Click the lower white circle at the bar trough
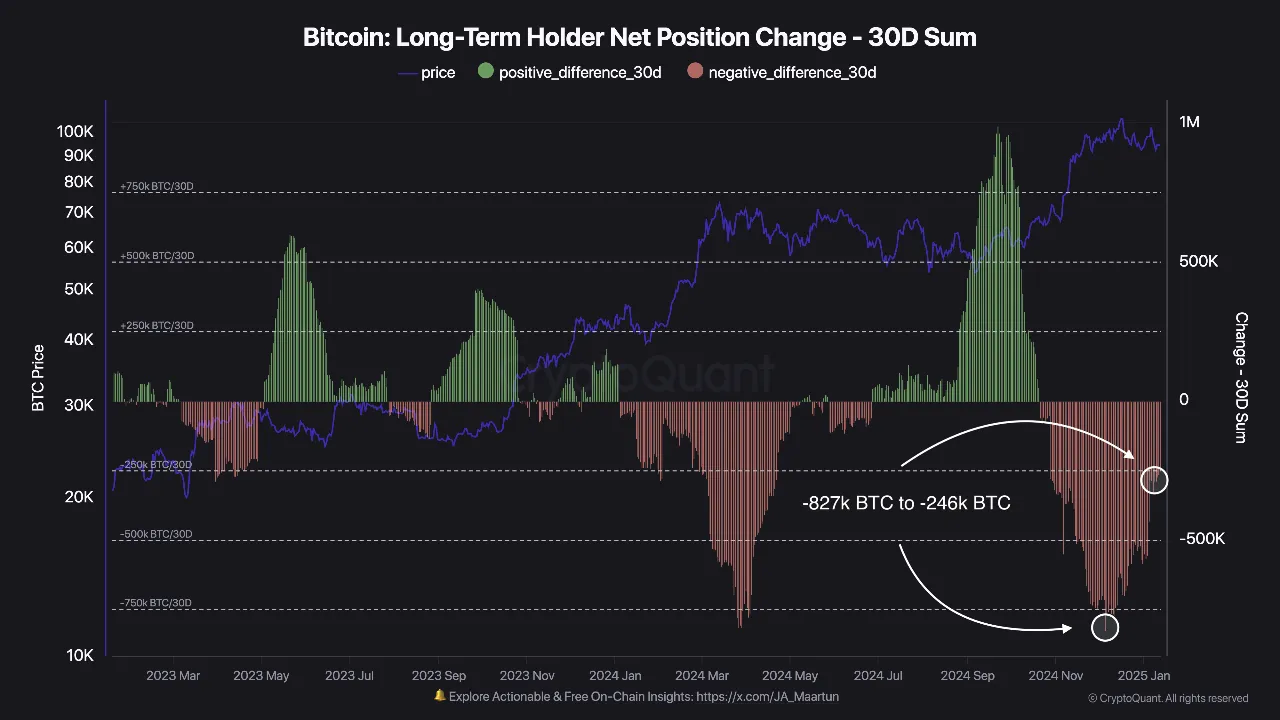Image resolution: width=1280 pixels, height=720 pixels. pos(1105,627)
